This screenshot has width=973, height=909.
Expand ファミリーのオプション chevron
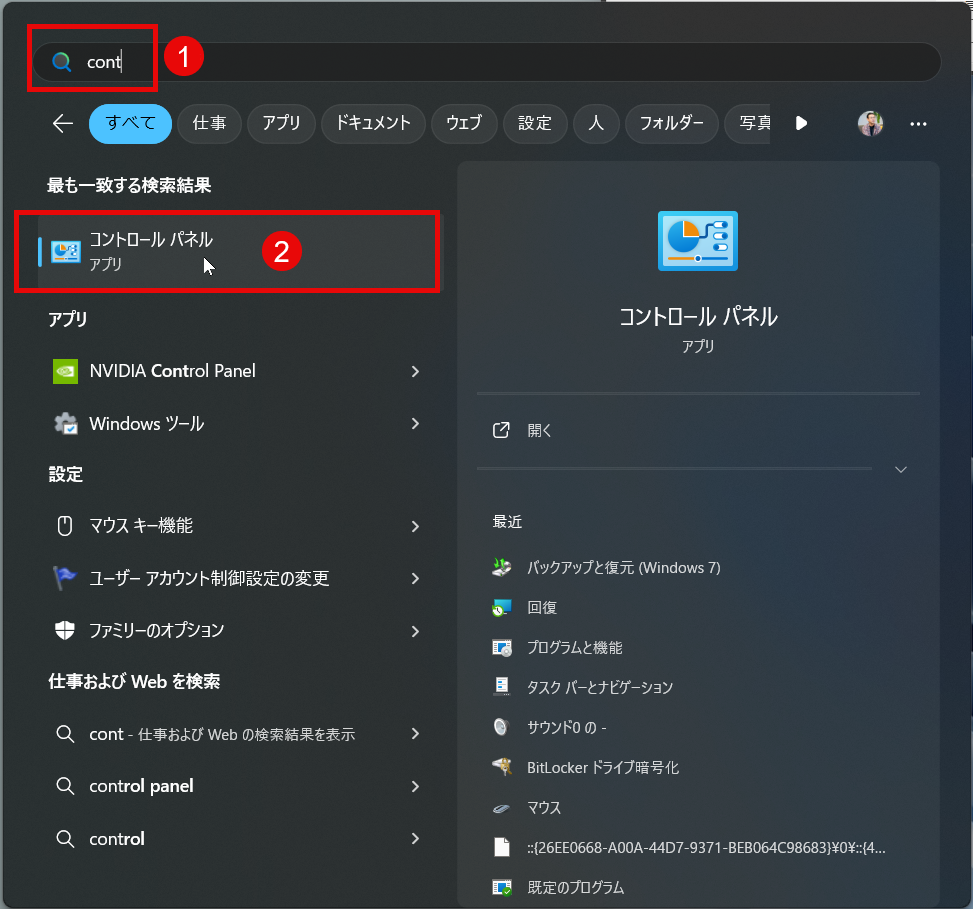415,631
